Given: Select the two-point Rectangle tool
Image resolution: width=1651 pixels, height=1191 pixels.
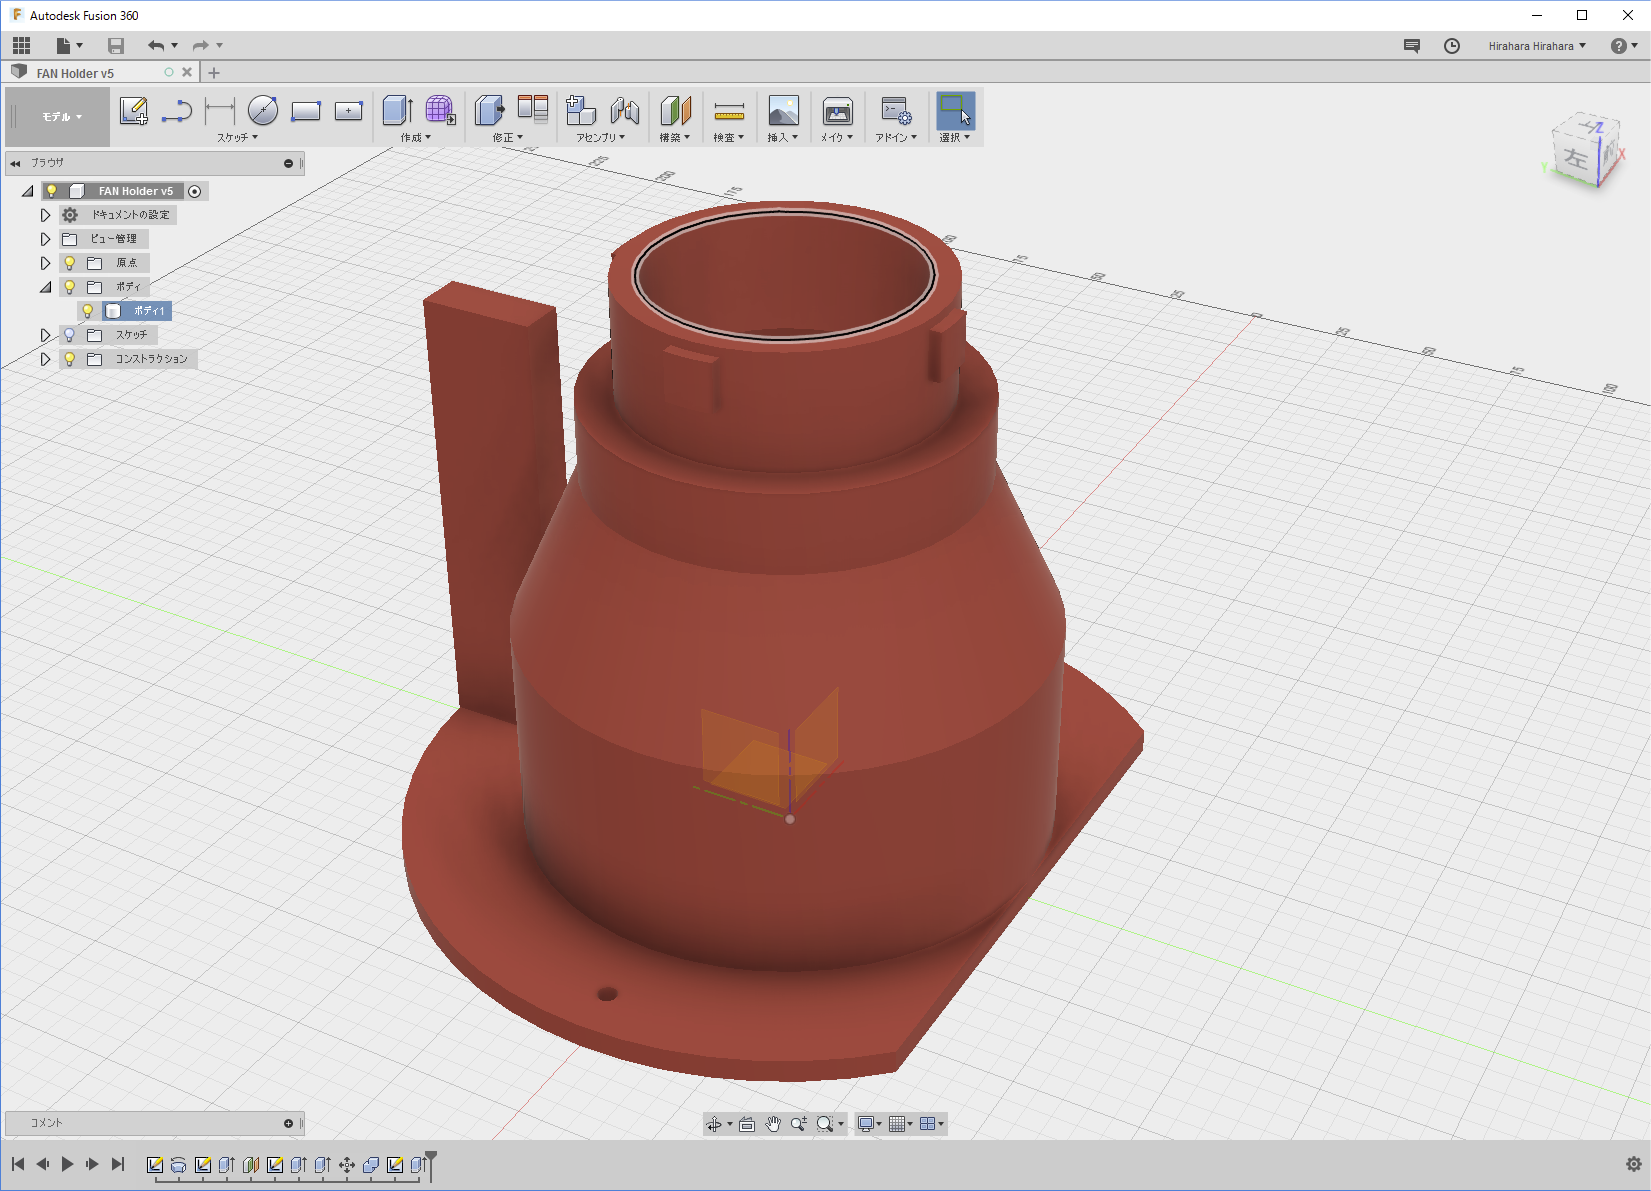Looking at the screenshot, I should click(306, 111).
